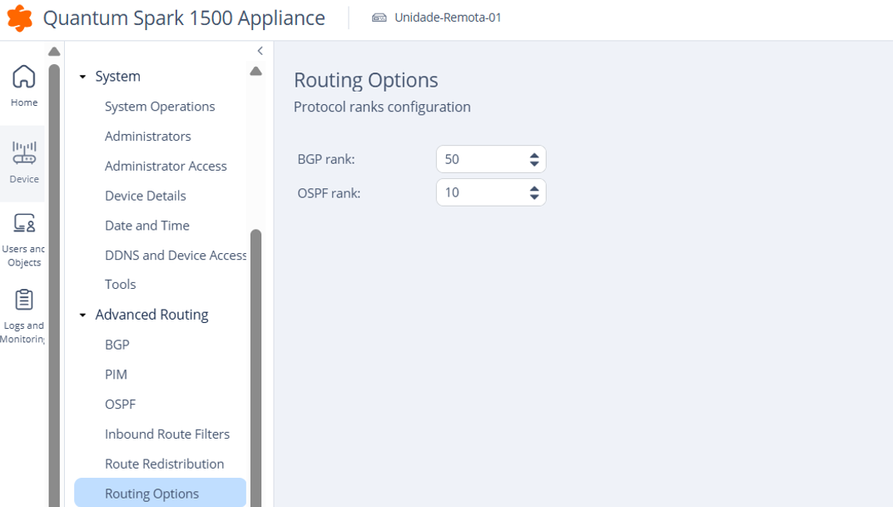The width and height of the screenshot is (893, 507).
Task: Open Users and Objects icon
Action: pyautogui.click(x=24, y=224)
